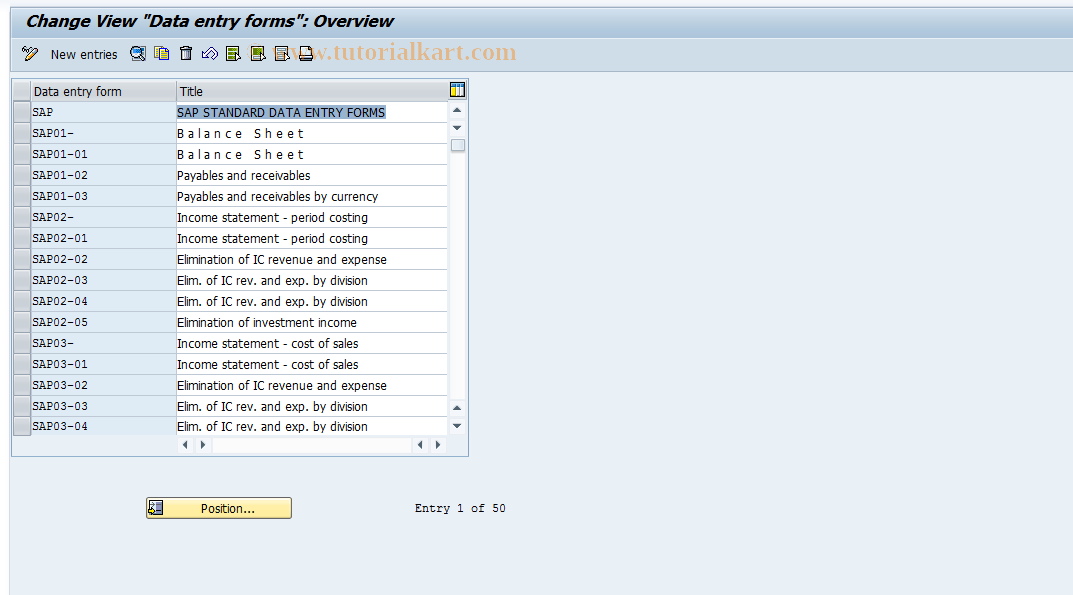Screen dimensions: 1073x595
Task: Click the Title column header
Action: coord(312,91)
